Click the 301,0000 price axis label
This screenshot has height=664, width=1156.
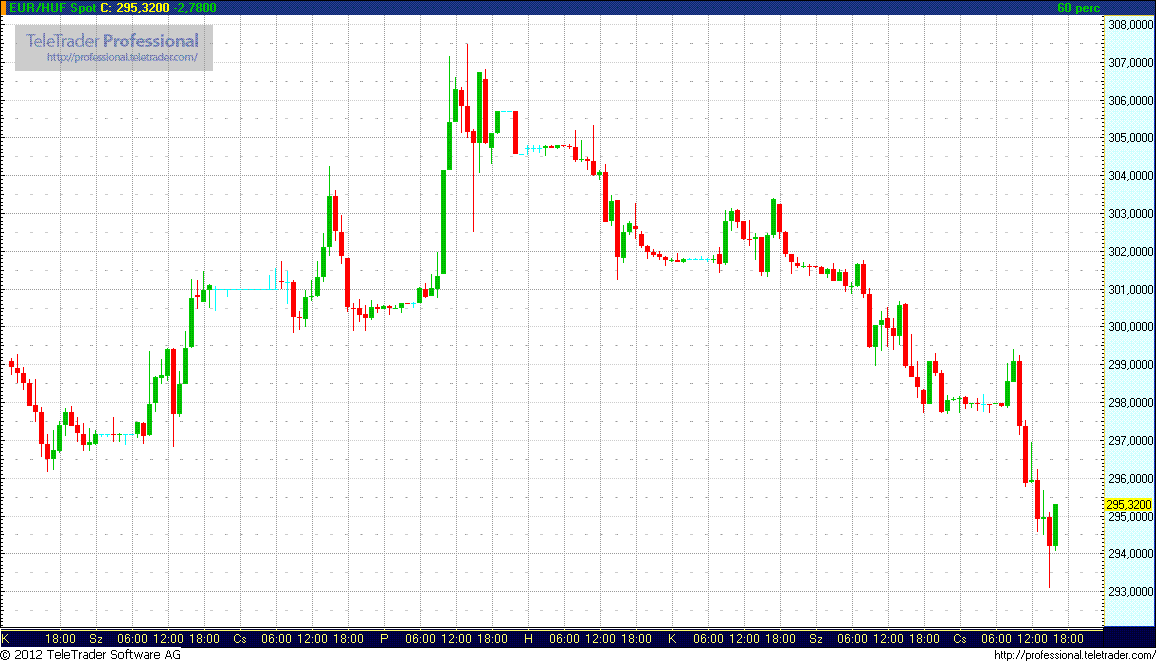(x=1130, y=289)
